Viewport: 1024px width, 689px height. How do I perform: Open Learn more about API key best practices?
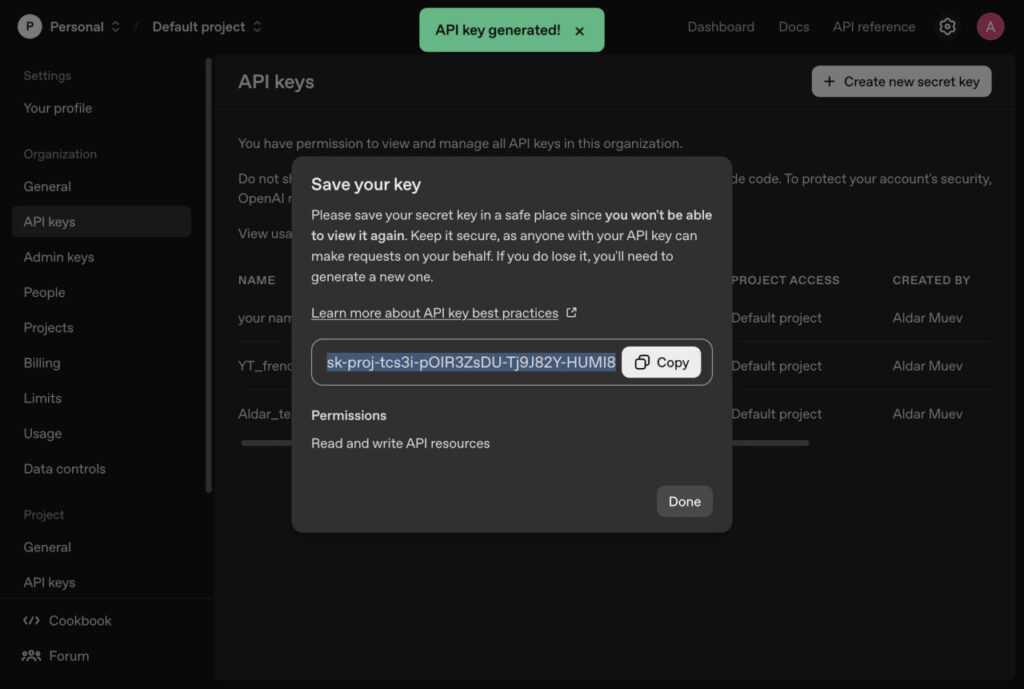[434, 313]
